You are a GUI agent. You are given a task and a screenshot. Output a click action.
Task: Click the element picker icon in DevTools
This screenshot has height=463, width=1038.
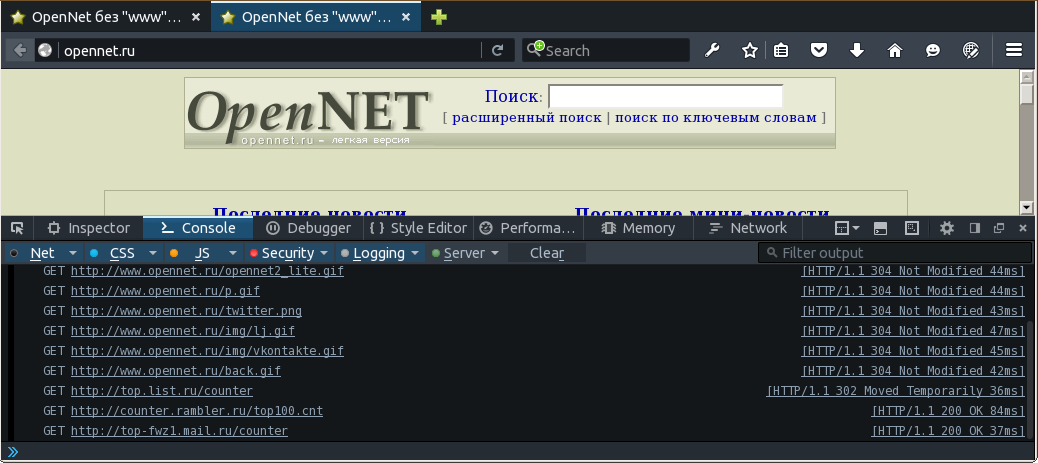pos(17,228)
